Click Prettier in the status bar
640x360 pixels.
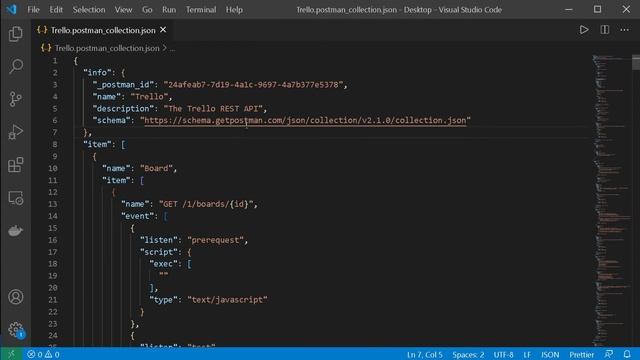(x=582, y=354)
